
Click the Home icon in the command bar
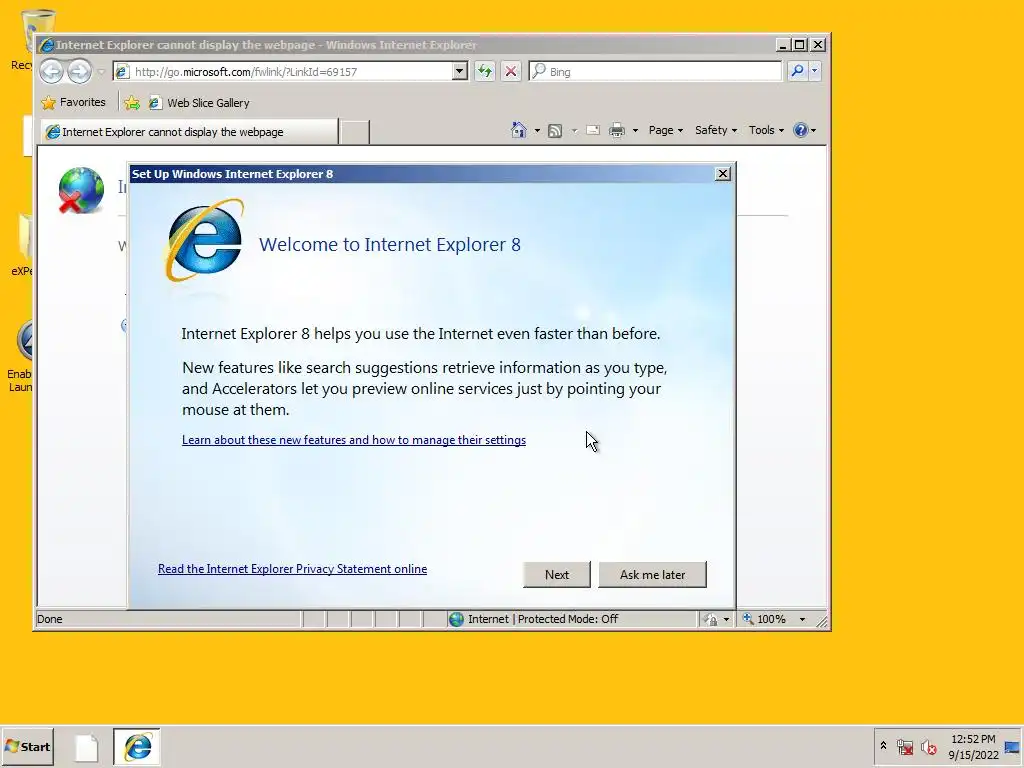[x=519, y=130]
